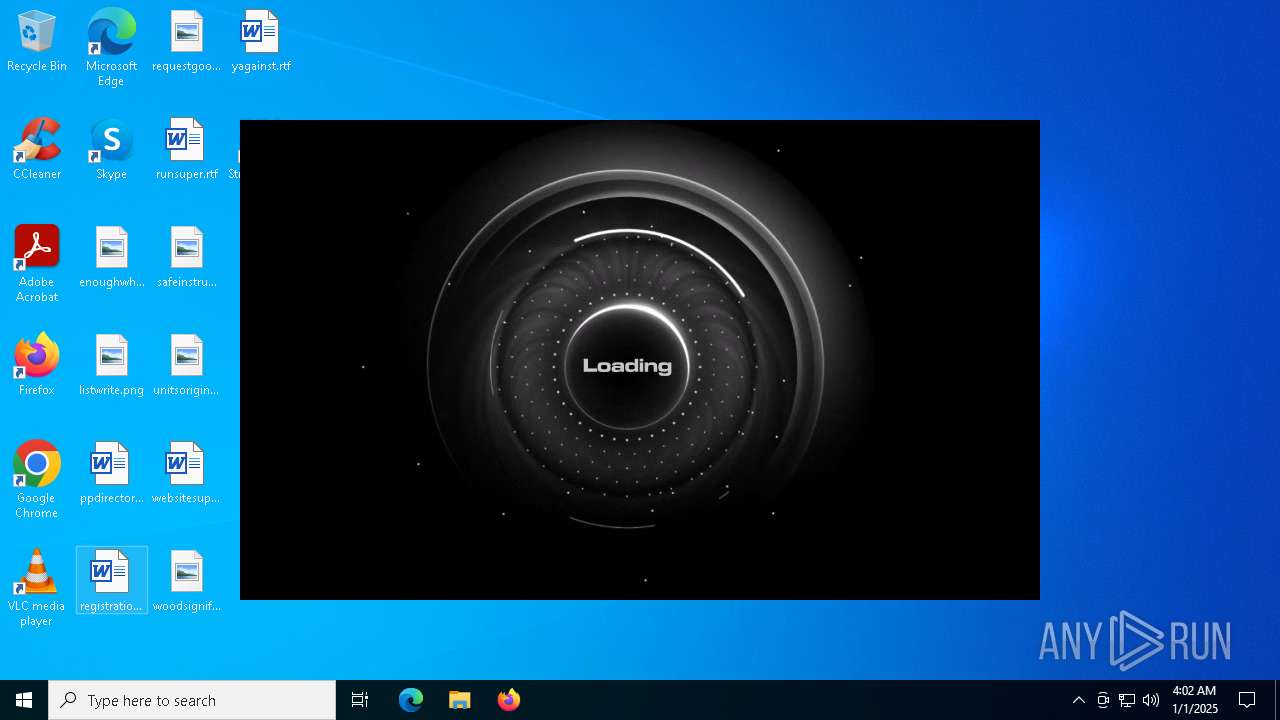The height and width of the screenshot is (720, 1280).
Task: Open the volume tray icon
Action: [x=1151, y=700]
